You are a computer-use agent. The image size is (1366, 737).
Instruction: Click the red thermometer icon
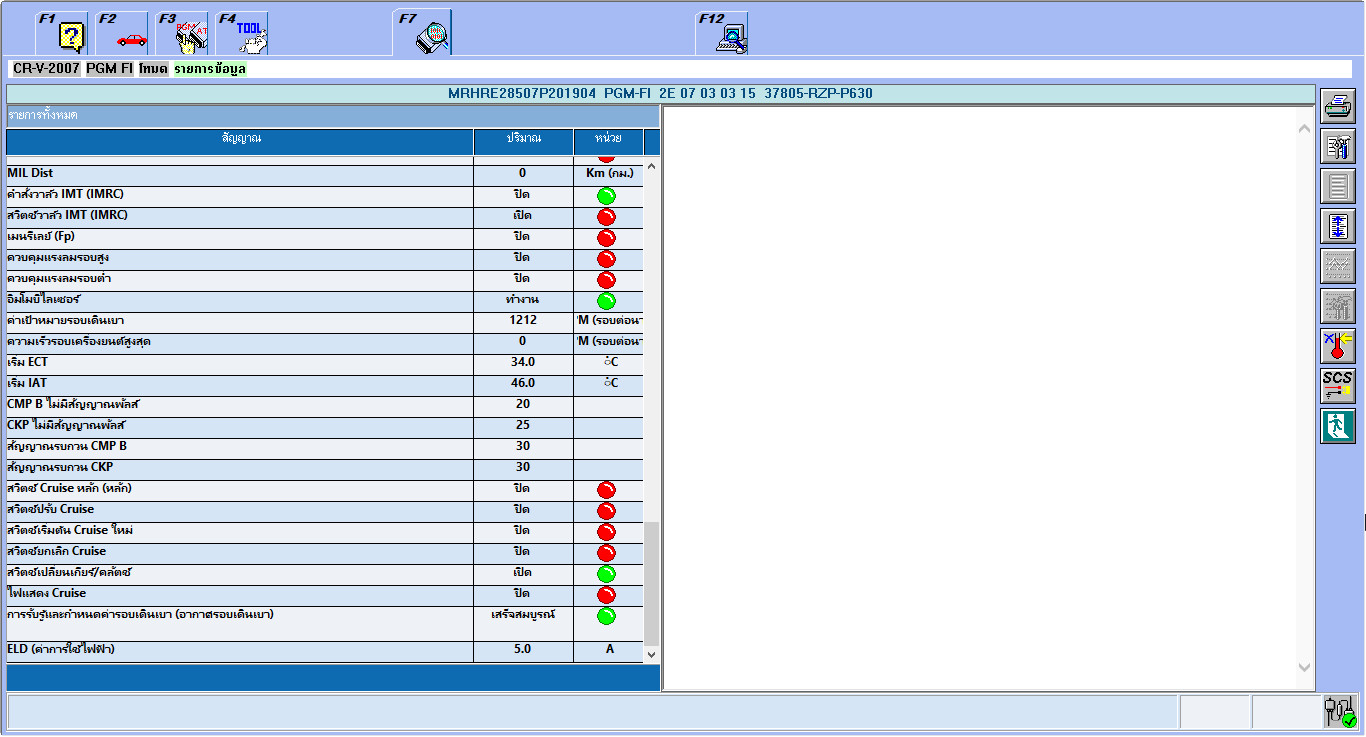coord(1337,346)
